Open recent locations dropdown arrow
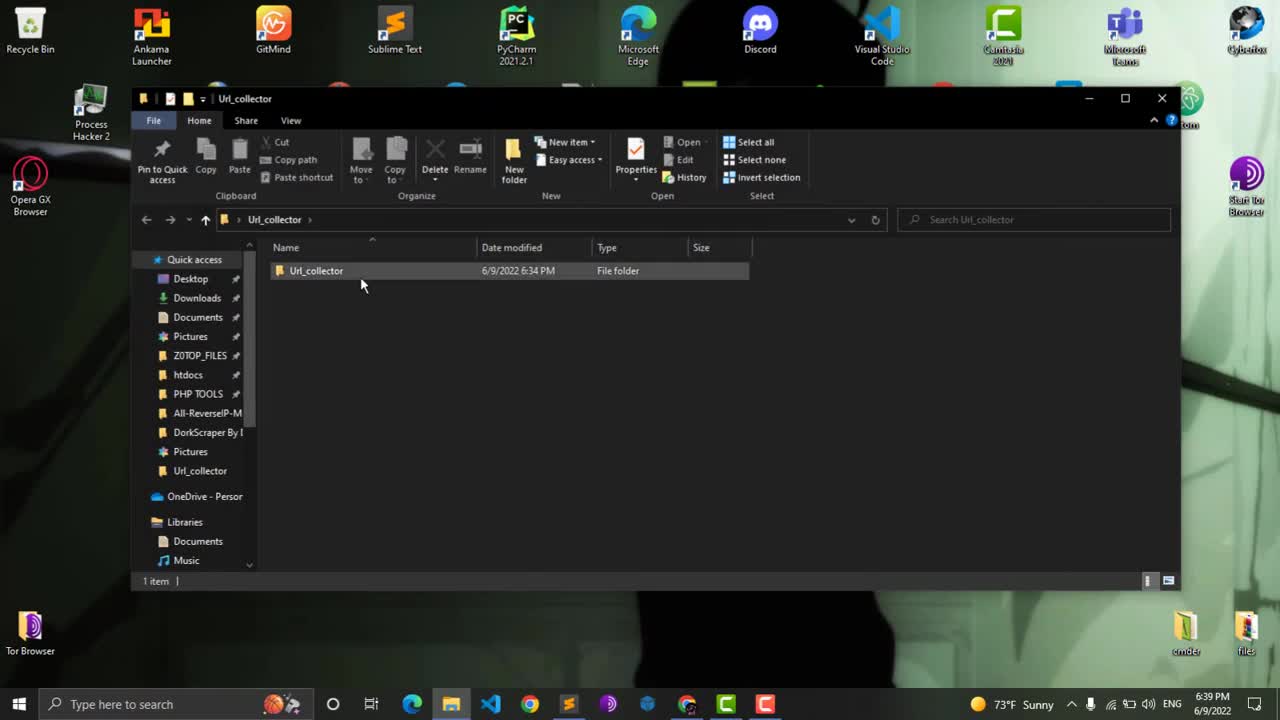 pos(189,220)
